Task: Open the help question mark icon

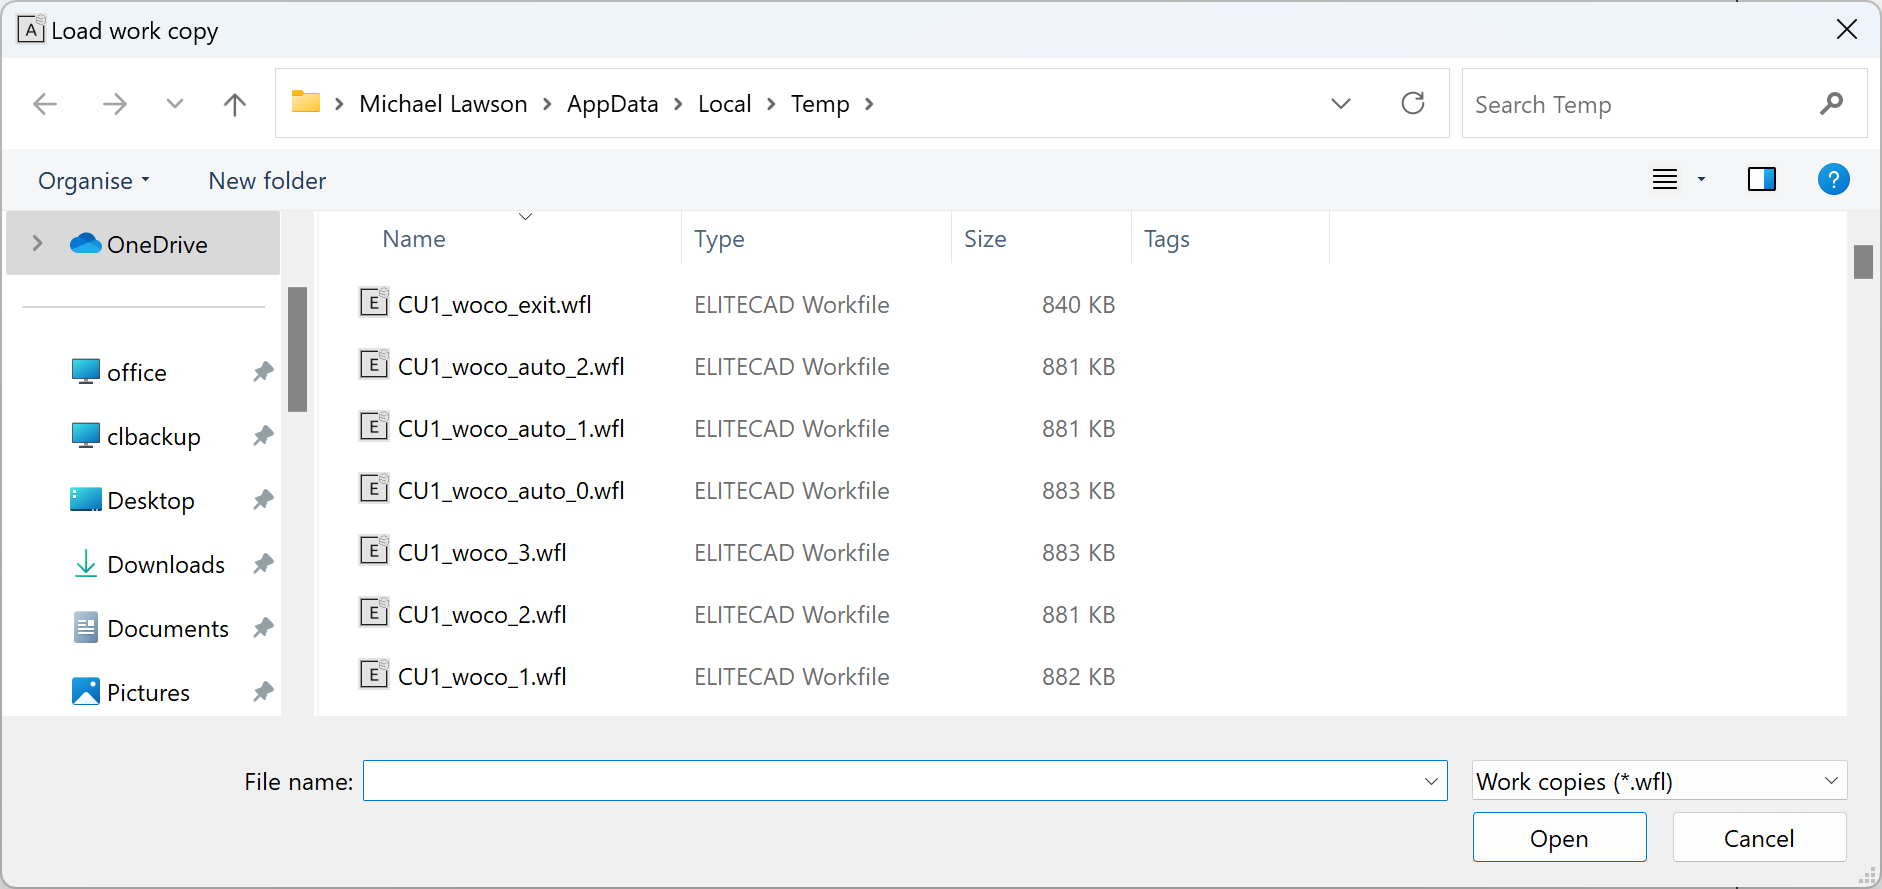Action: (1832, 180)
